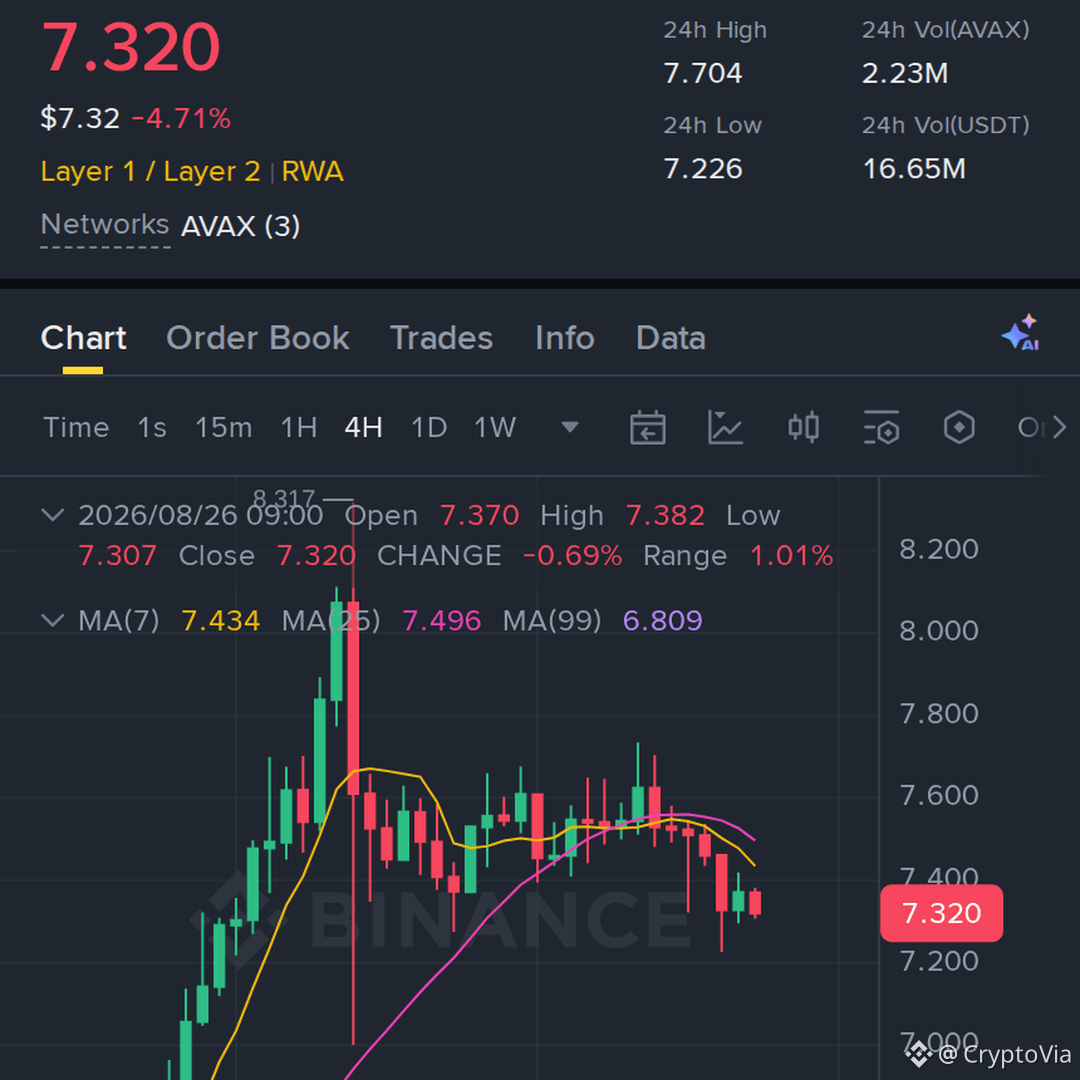Viewport: 1080px width, 1080px height.
Task: Click the 24h Vol(USDT) value 16.65M
Action: pyautogui.click(x=914, y=169)
